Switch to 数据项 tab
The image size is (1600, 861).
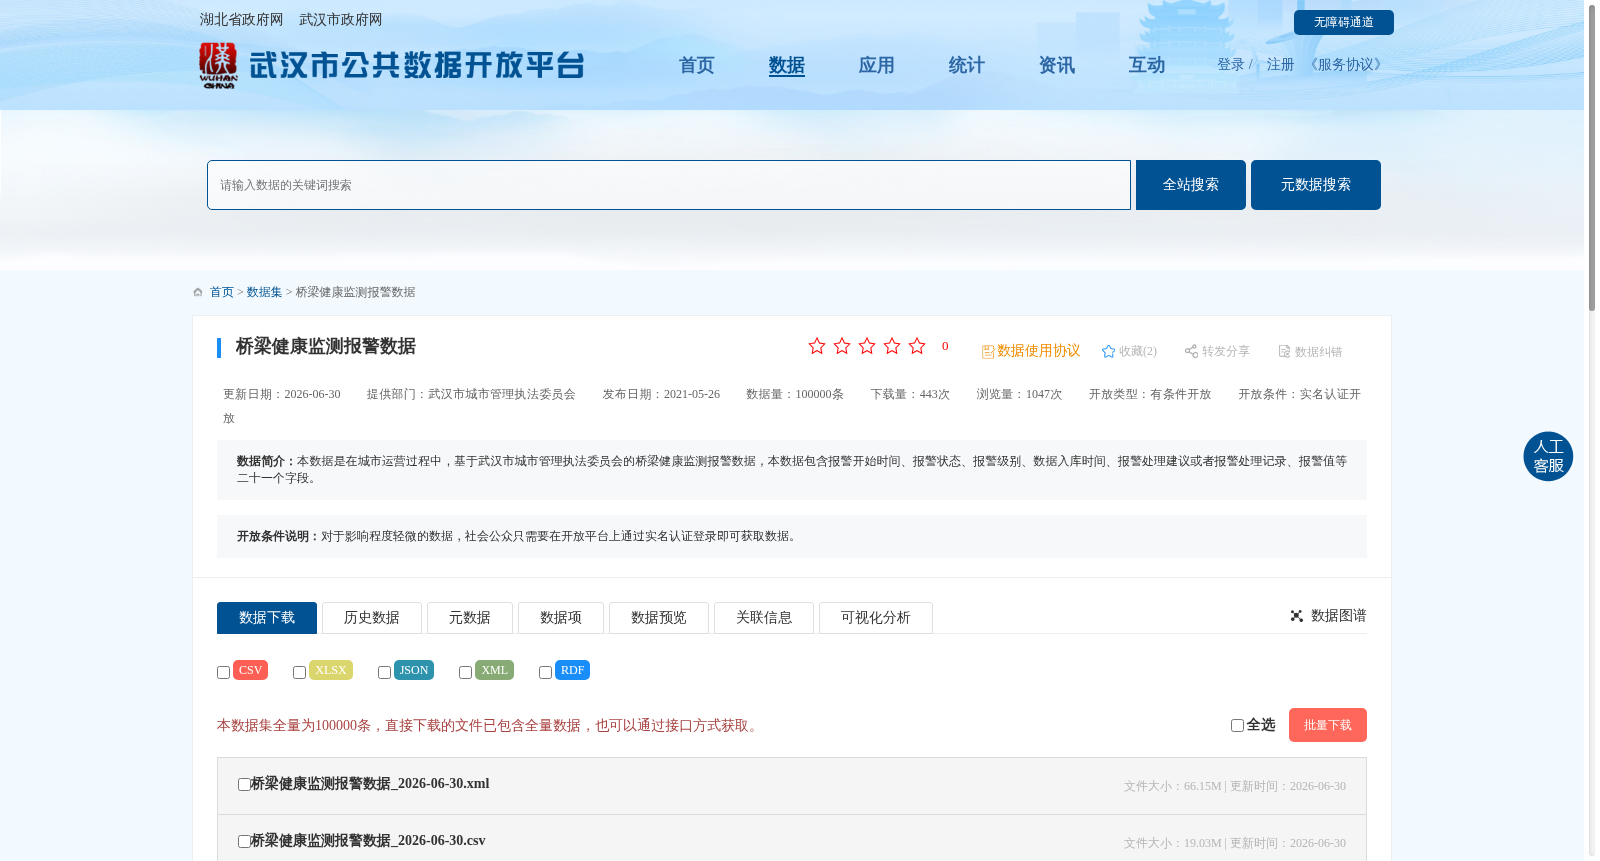coord(561,618)
